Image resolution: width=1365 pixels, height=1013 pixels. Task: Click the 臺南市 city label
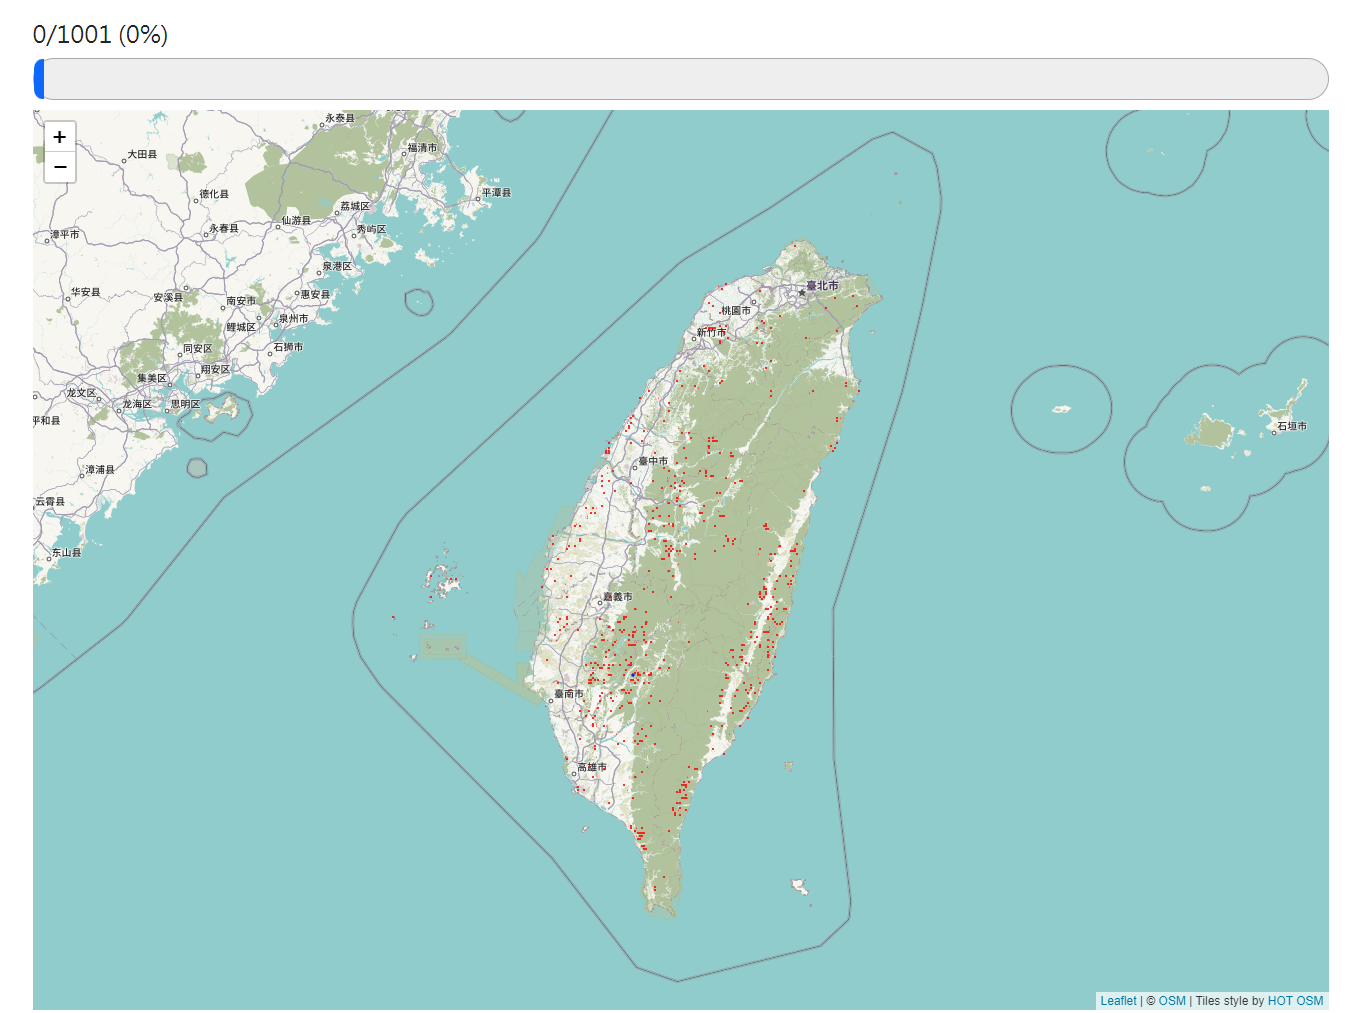(569, 693)
